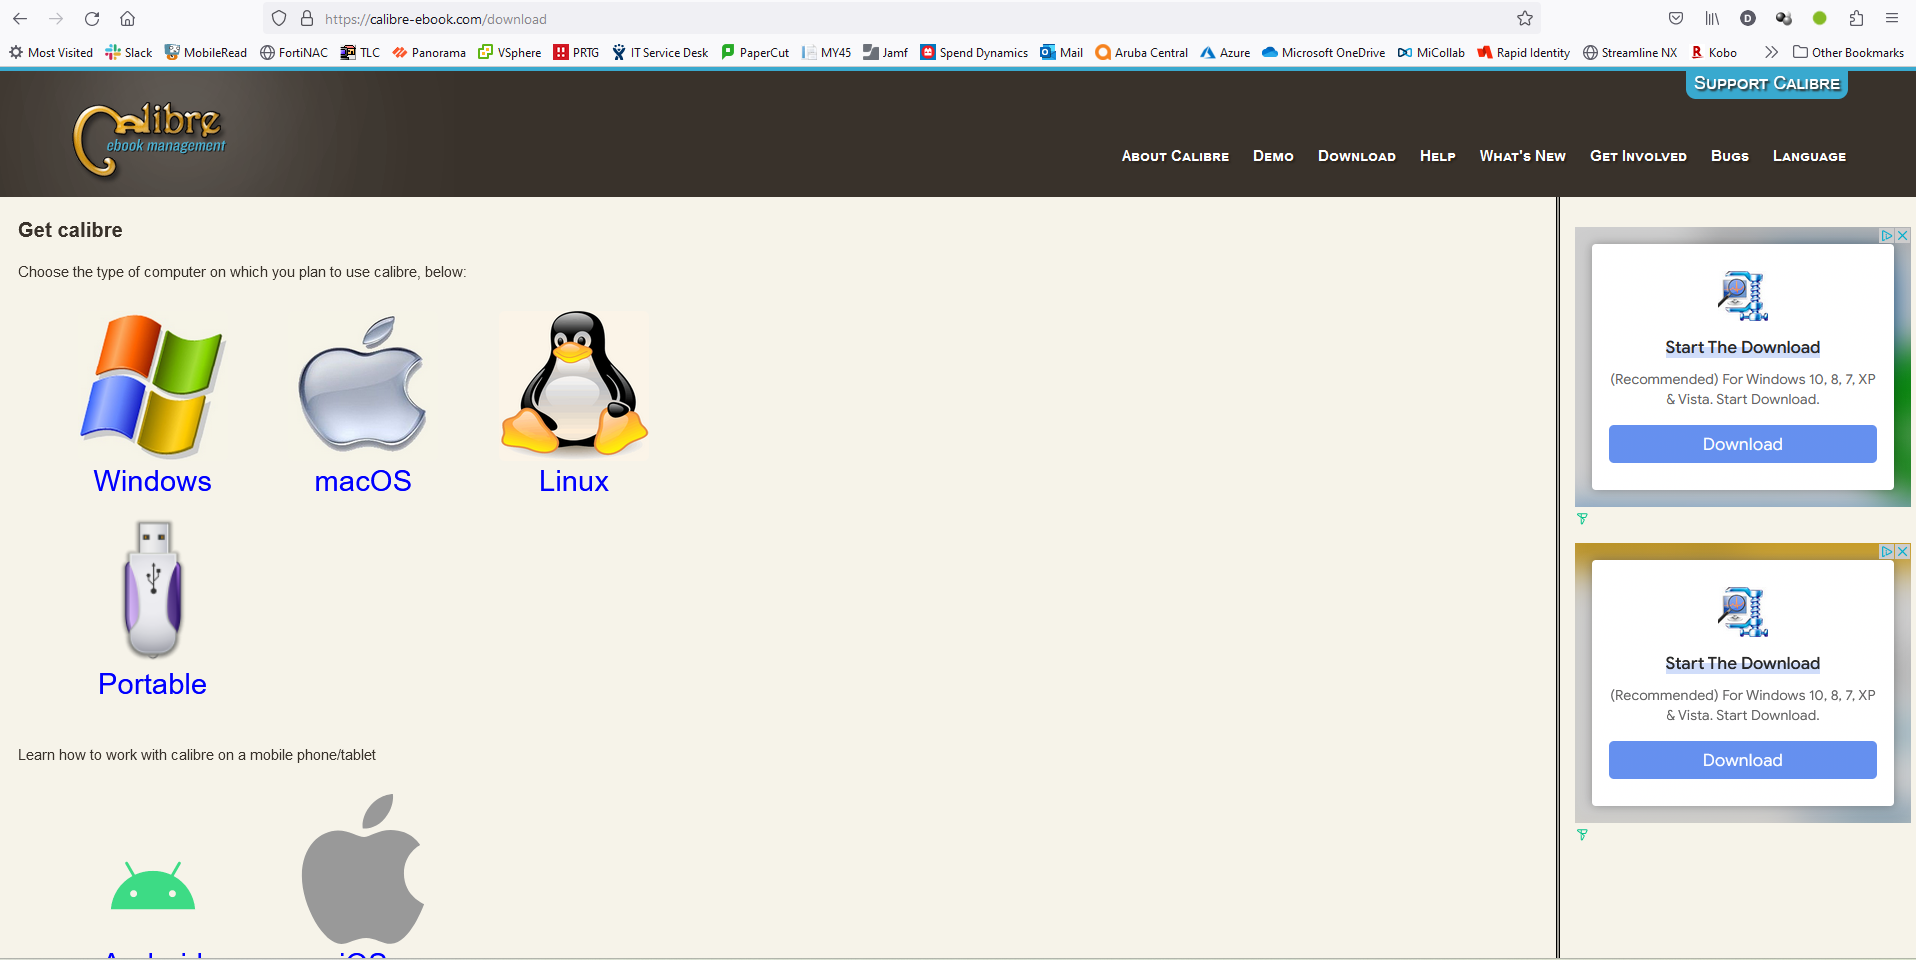
Task: Show site security info via padlock
Action: click(307, 19)
